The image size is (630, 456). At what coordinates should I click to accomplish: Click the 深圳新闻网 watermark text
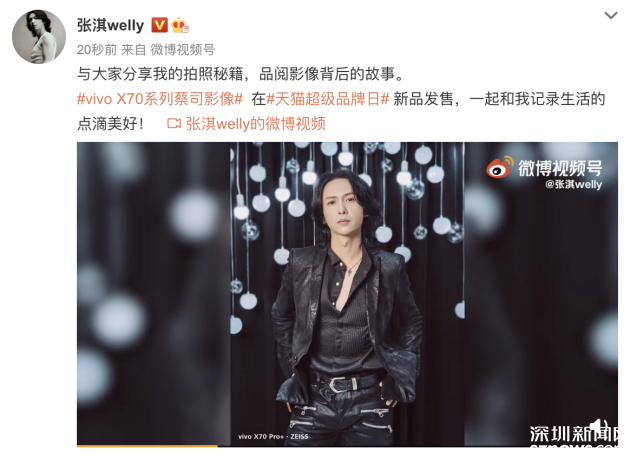(573, 434)
